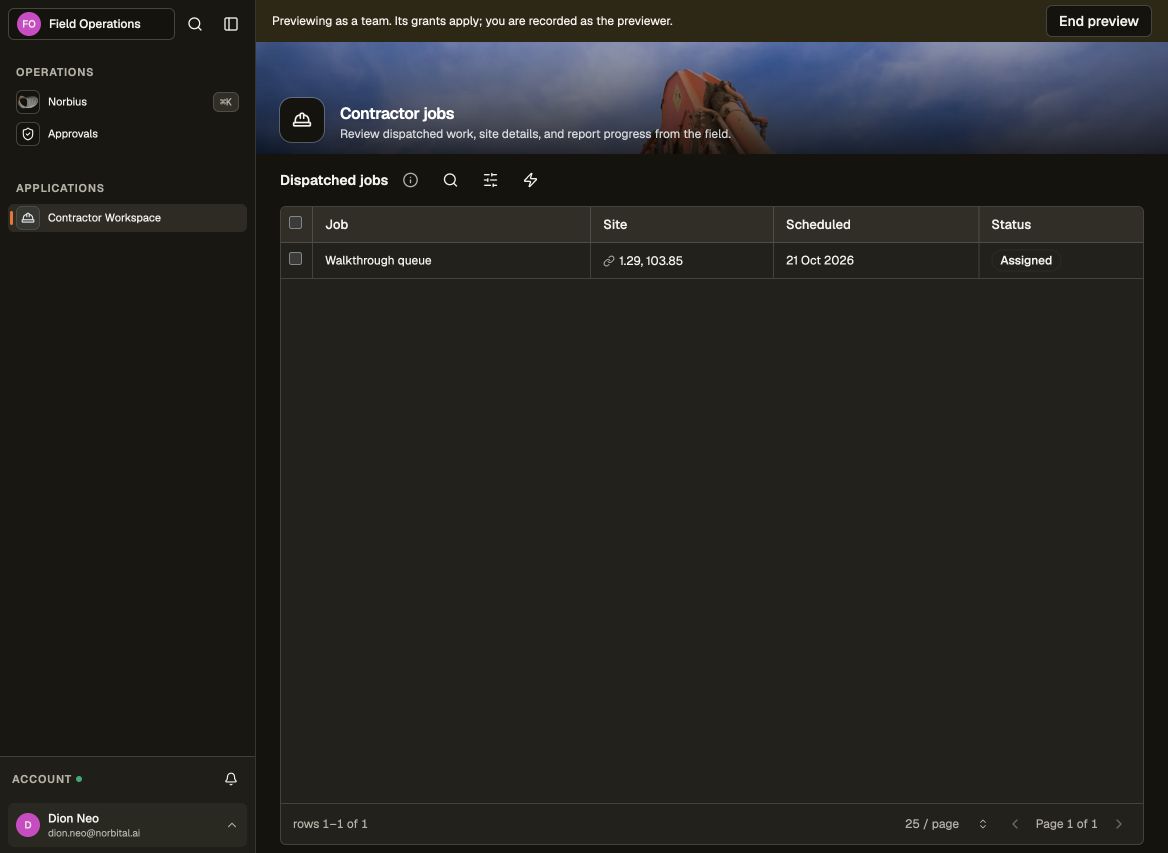This screenshot has width=1168, height=853.
Task: Open the 25 / page rows dropdown
Action: click(x=945, y=824)
